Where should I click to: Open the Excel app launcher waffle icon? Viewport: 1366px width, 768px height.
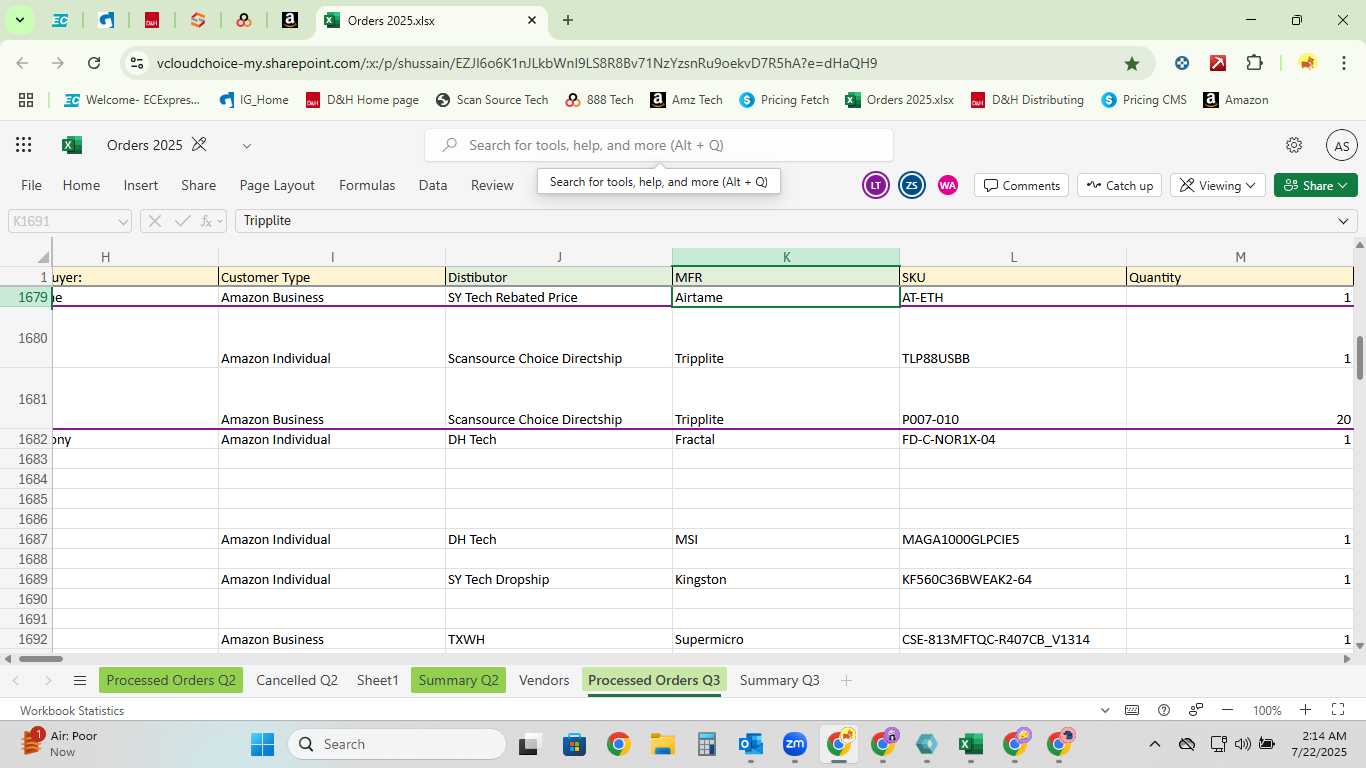click(23, 145)
